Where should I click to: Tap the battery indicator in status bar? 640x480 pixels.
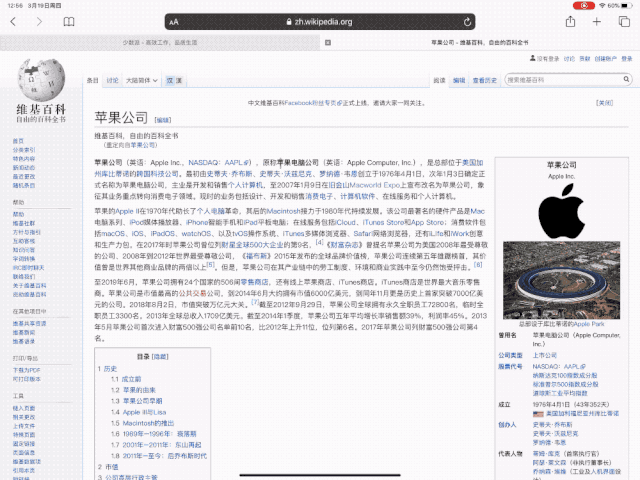(627, 6)
